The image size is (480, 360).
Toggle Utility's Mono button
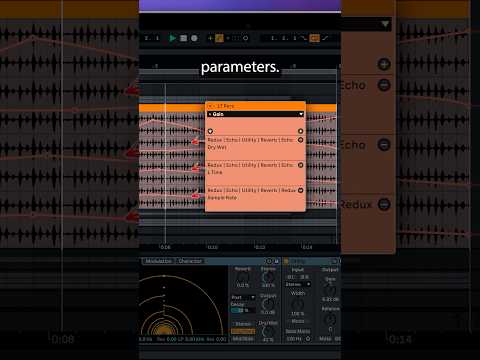pos(298,321)
